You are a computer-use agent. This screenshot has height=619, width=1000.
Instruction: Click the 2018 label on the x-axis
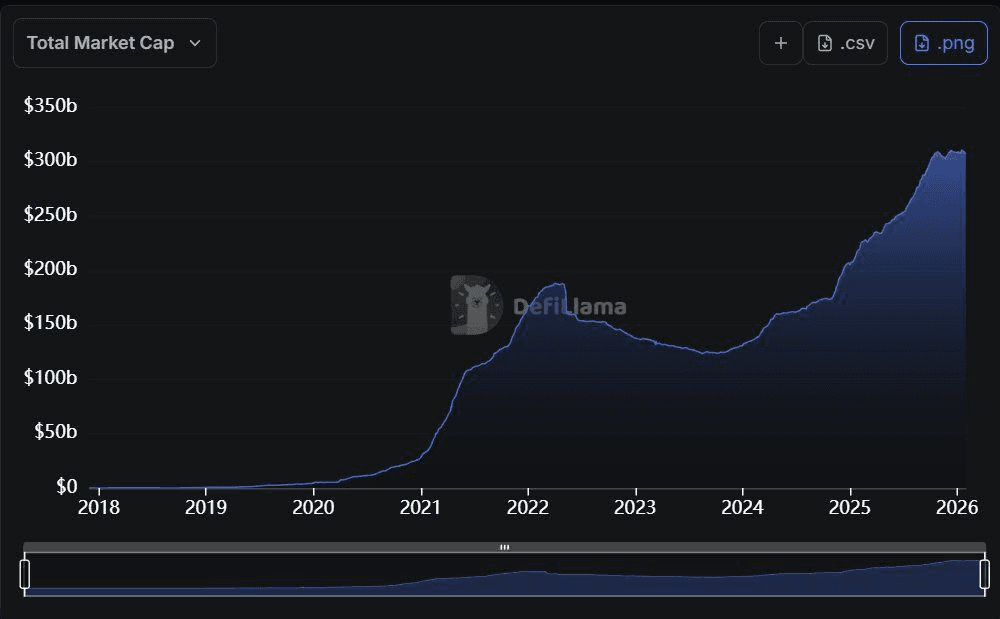[98, 507]
